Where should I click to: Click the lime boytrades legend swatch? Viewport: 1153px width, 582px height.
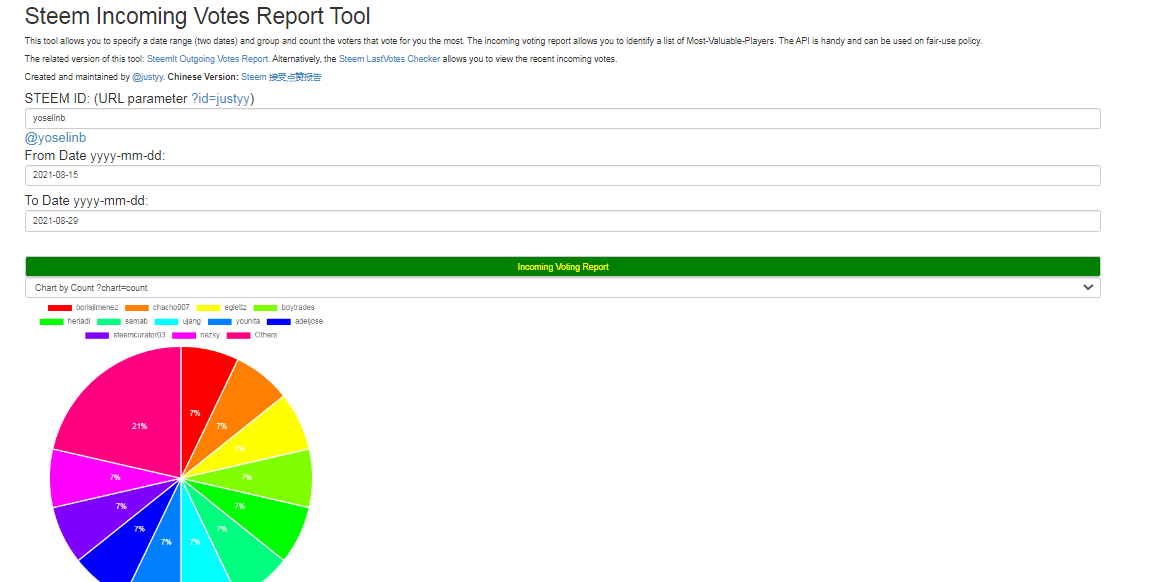coord(265,308)
